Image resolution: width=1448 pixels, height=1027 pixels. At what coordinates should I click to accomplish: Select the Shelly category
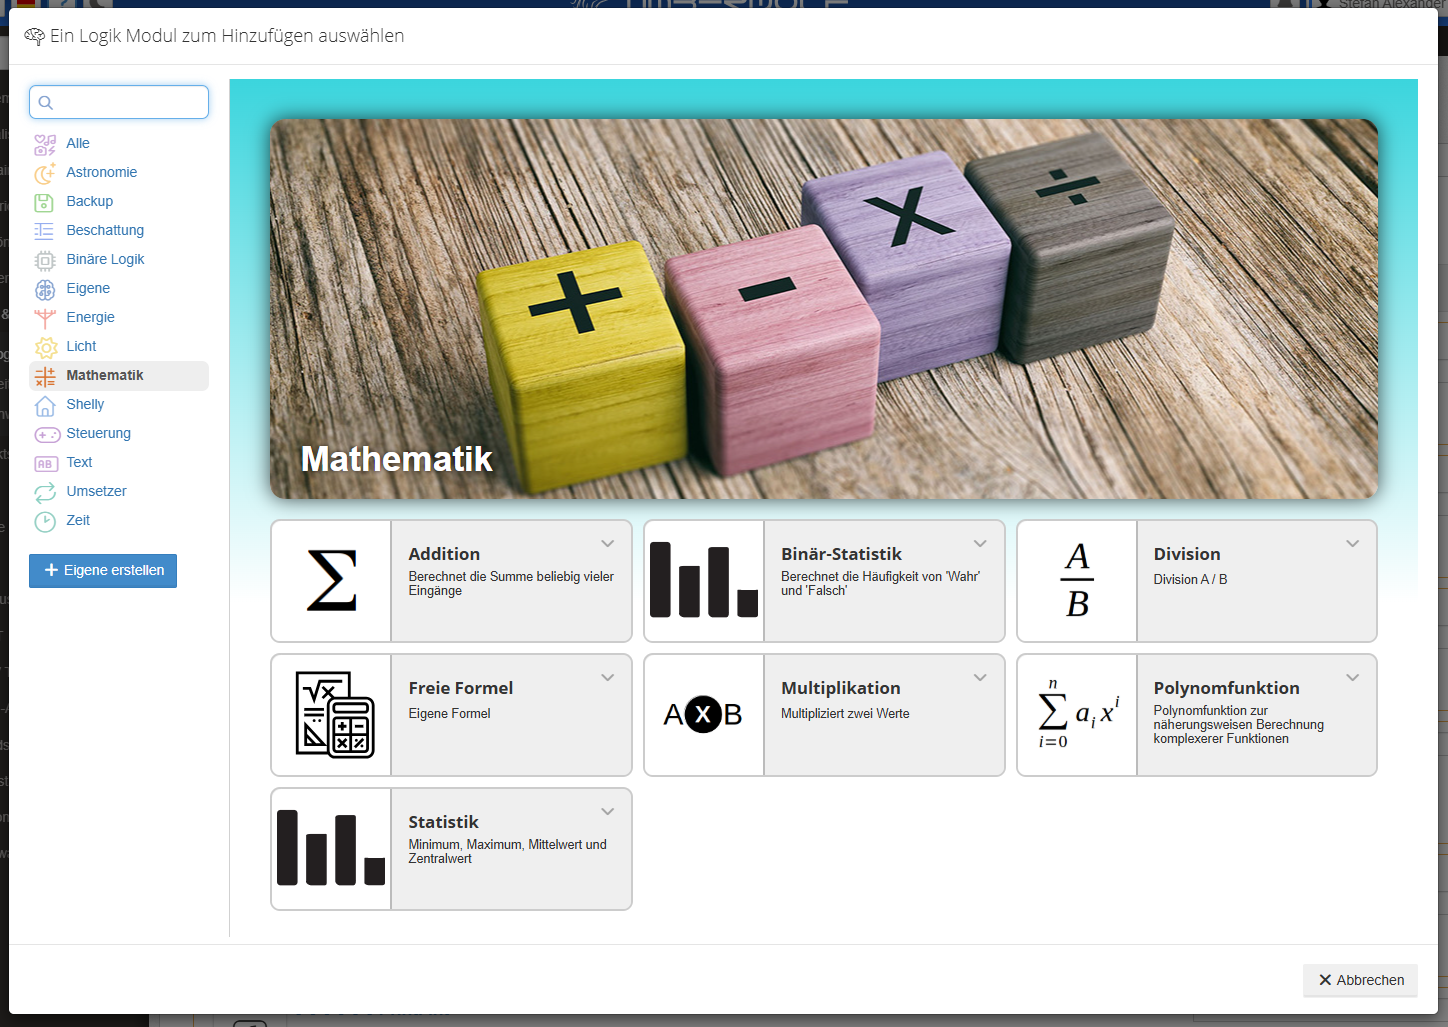point(85,404)
